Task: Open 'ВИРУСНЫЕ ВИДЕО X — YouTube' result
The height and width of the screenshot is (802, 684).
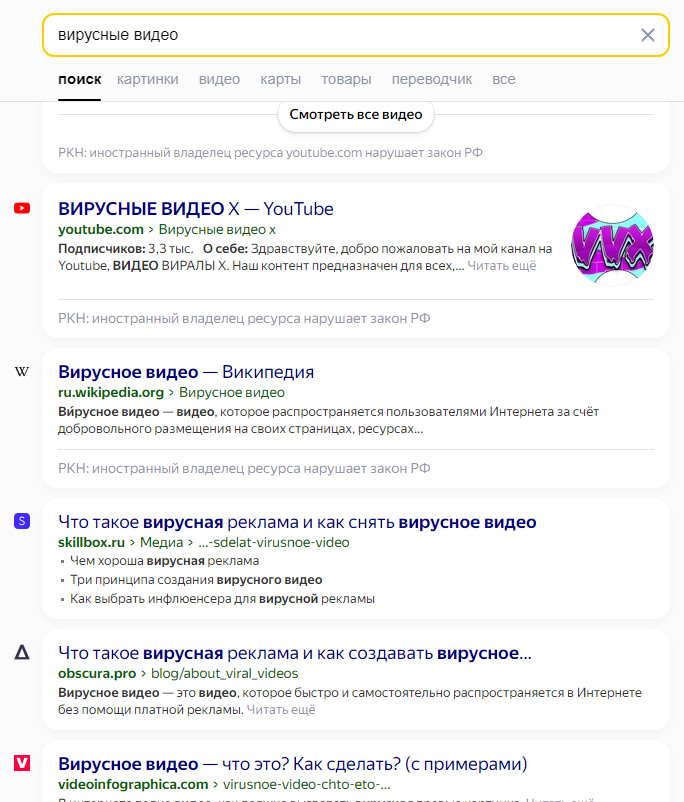Action: (195, 209)
